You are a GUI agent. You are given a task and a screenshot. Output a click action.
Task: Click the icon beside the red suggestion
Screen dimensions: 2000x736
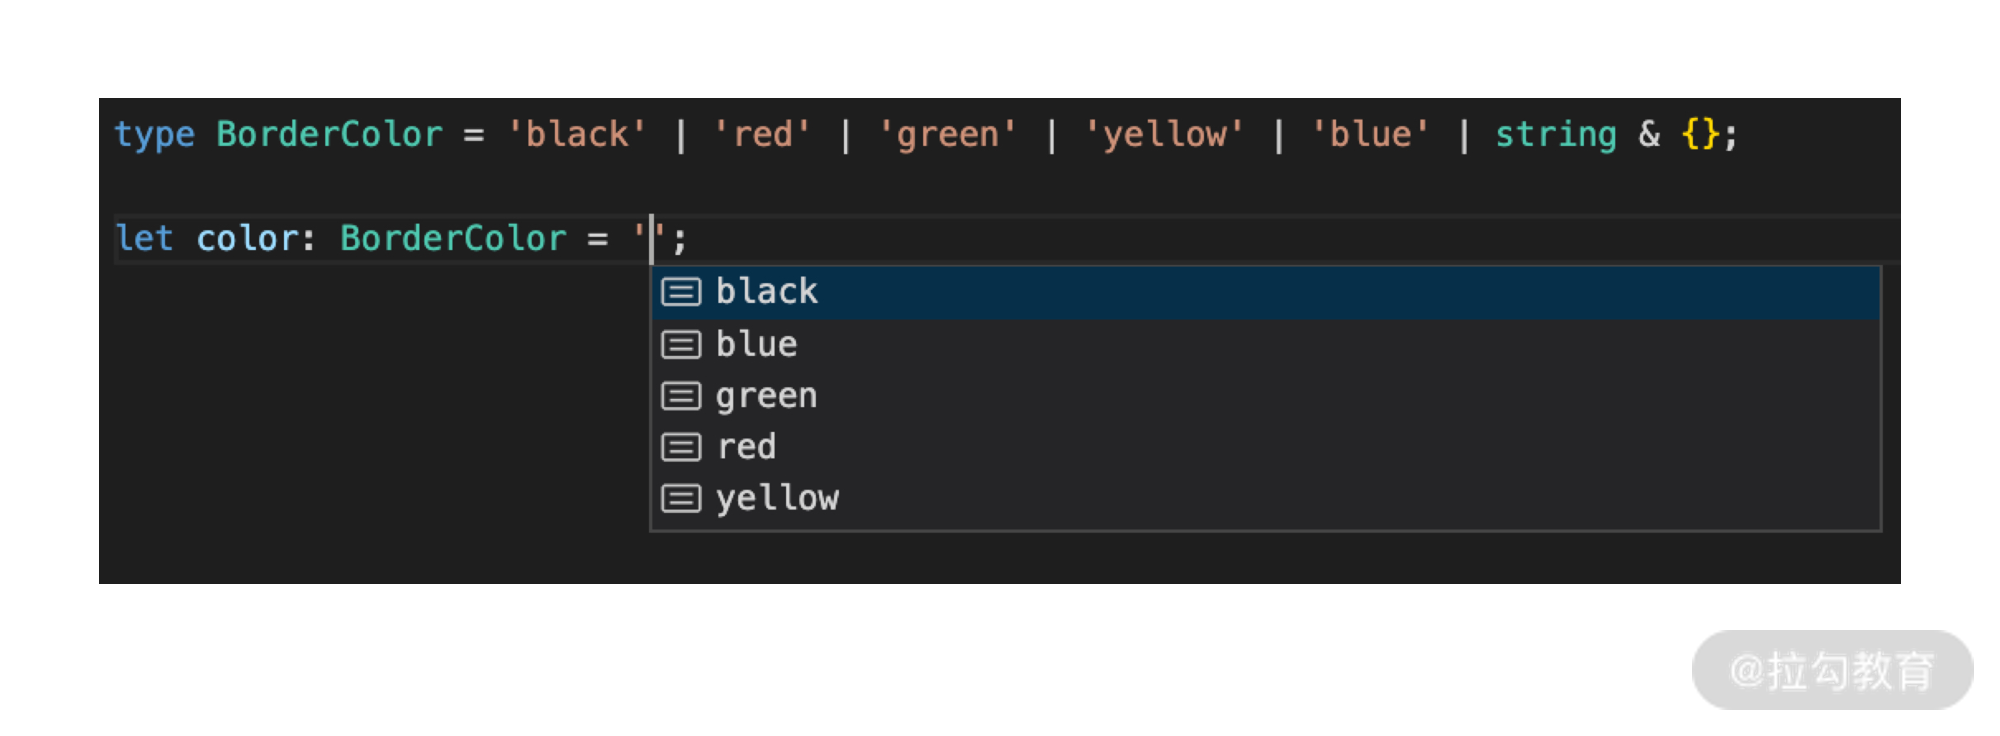click(681, 447)
